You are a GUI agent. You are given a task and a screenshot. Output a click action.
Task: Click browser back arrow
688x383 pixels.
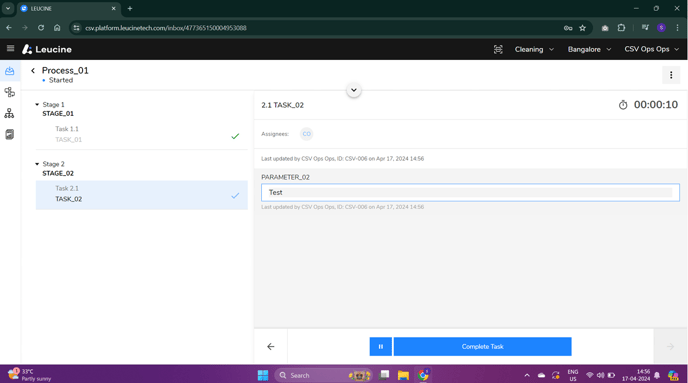pos(9,28)
